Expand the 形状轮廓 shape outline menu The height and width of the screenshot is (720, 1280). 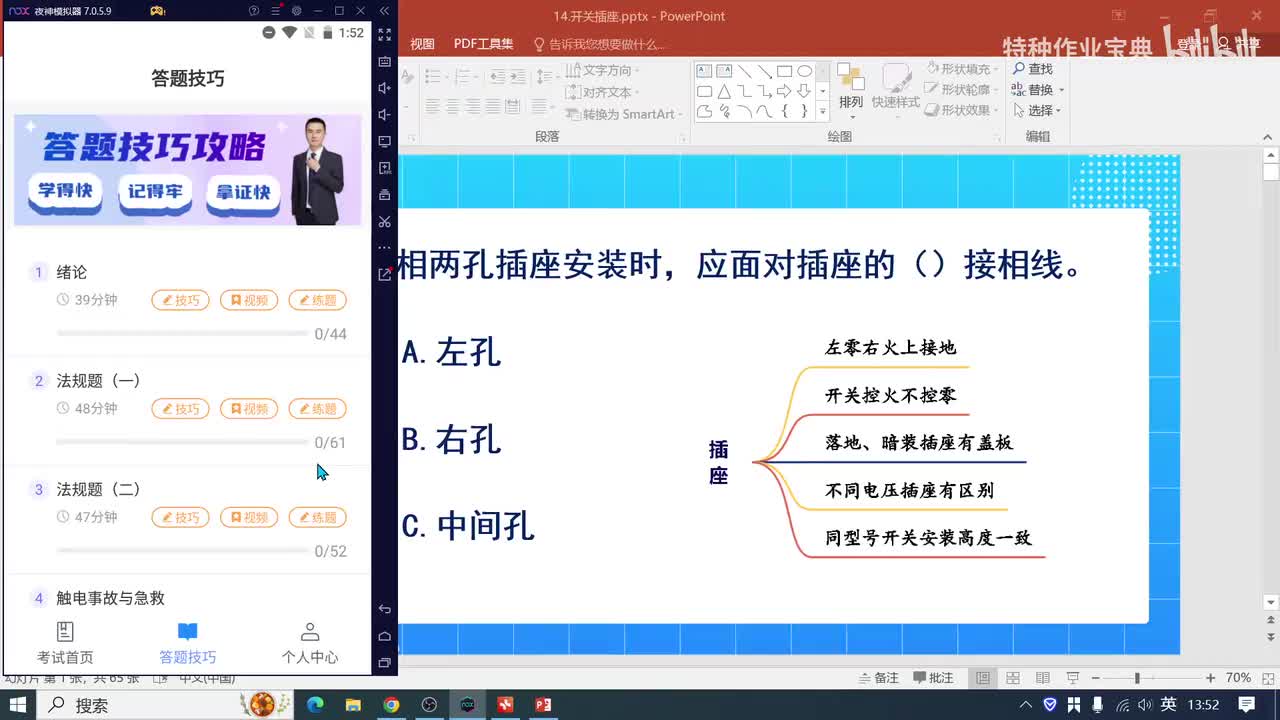click(962, 90)
